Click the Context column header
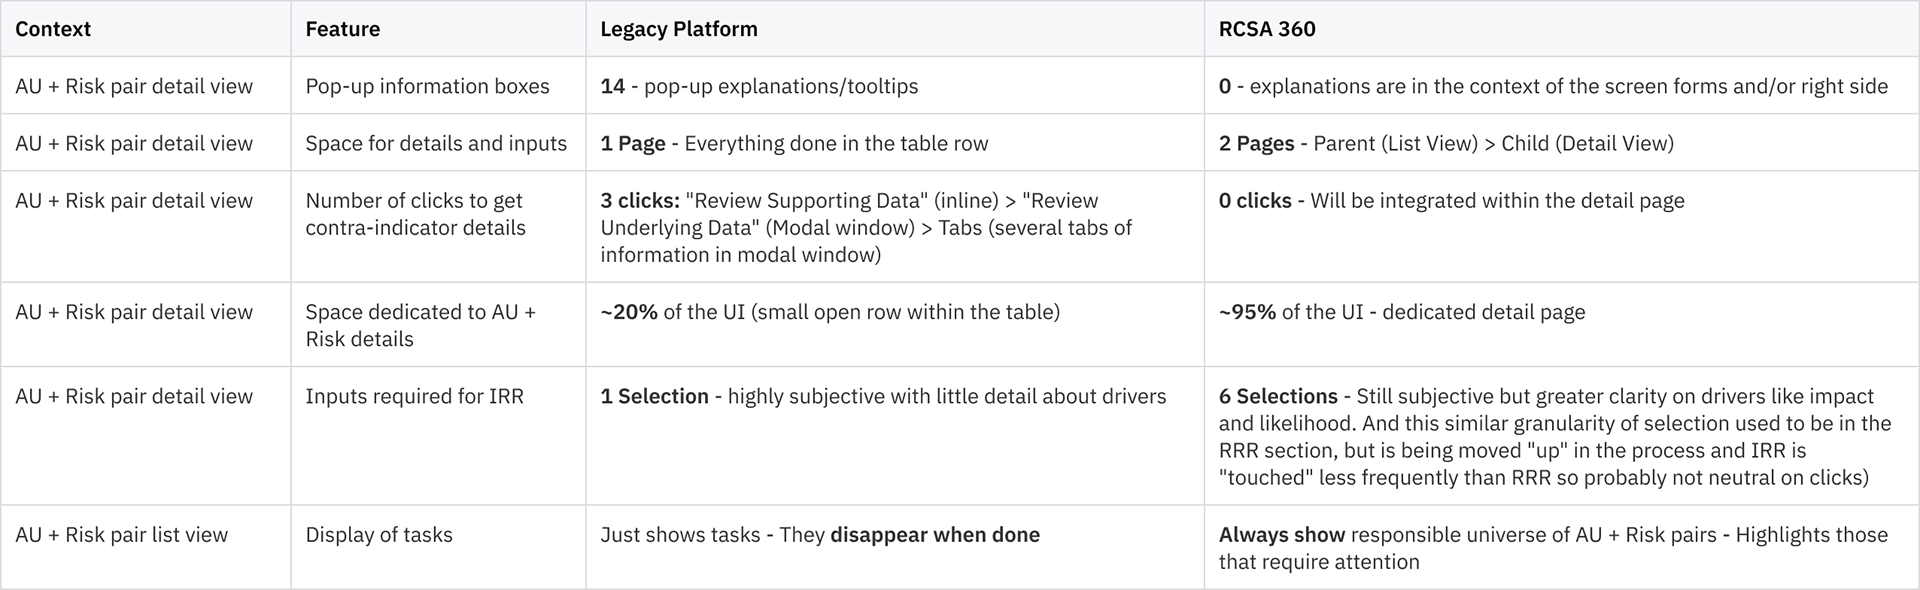Screen dimensions: 1920x590 [53, 29]
